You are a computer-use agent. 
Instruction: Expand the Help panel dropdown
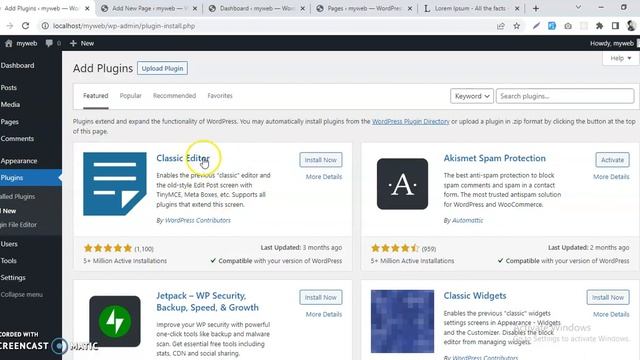[621, 58]
